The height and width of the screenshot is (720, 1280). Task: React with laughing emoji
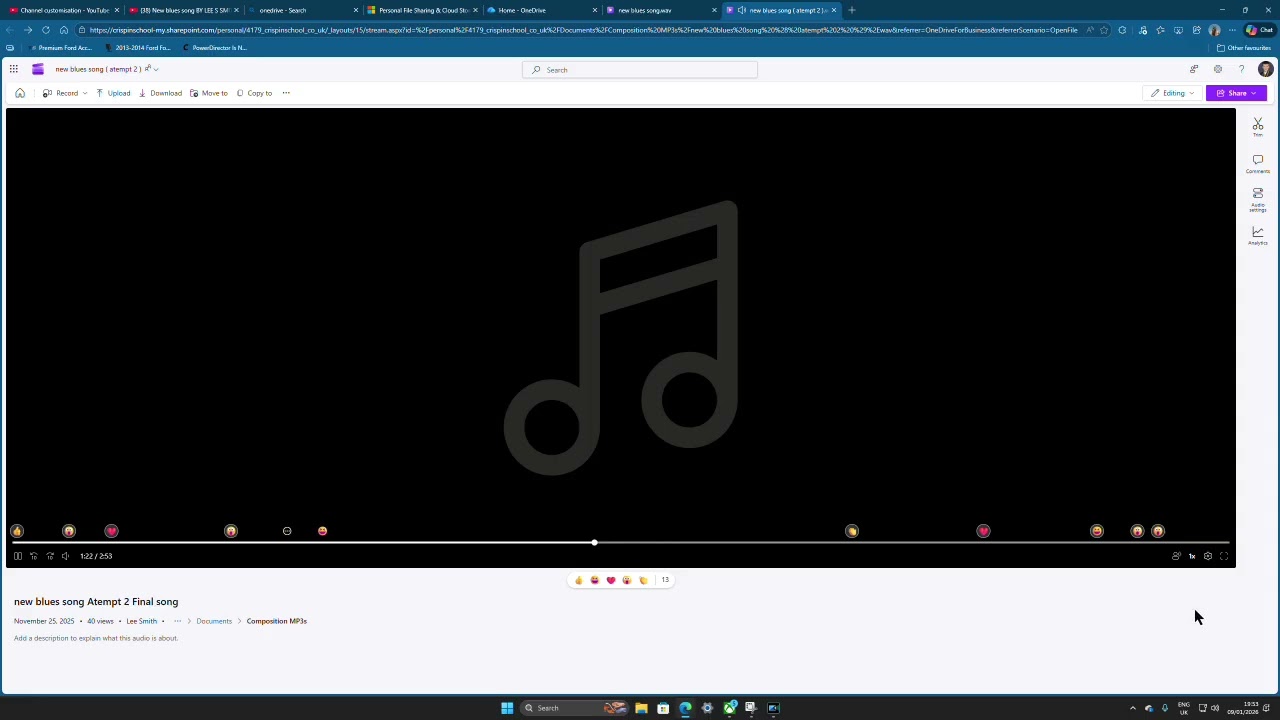[595, 580]
